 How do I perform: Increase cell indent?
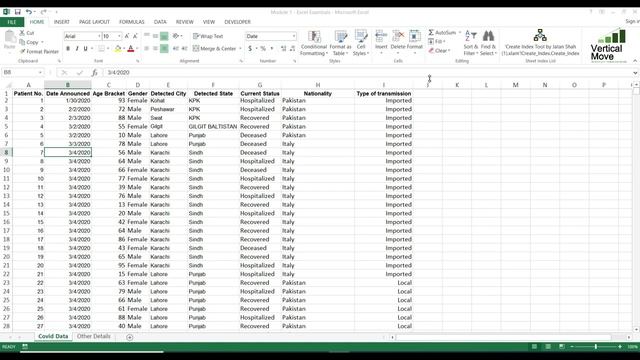[184, 49]
